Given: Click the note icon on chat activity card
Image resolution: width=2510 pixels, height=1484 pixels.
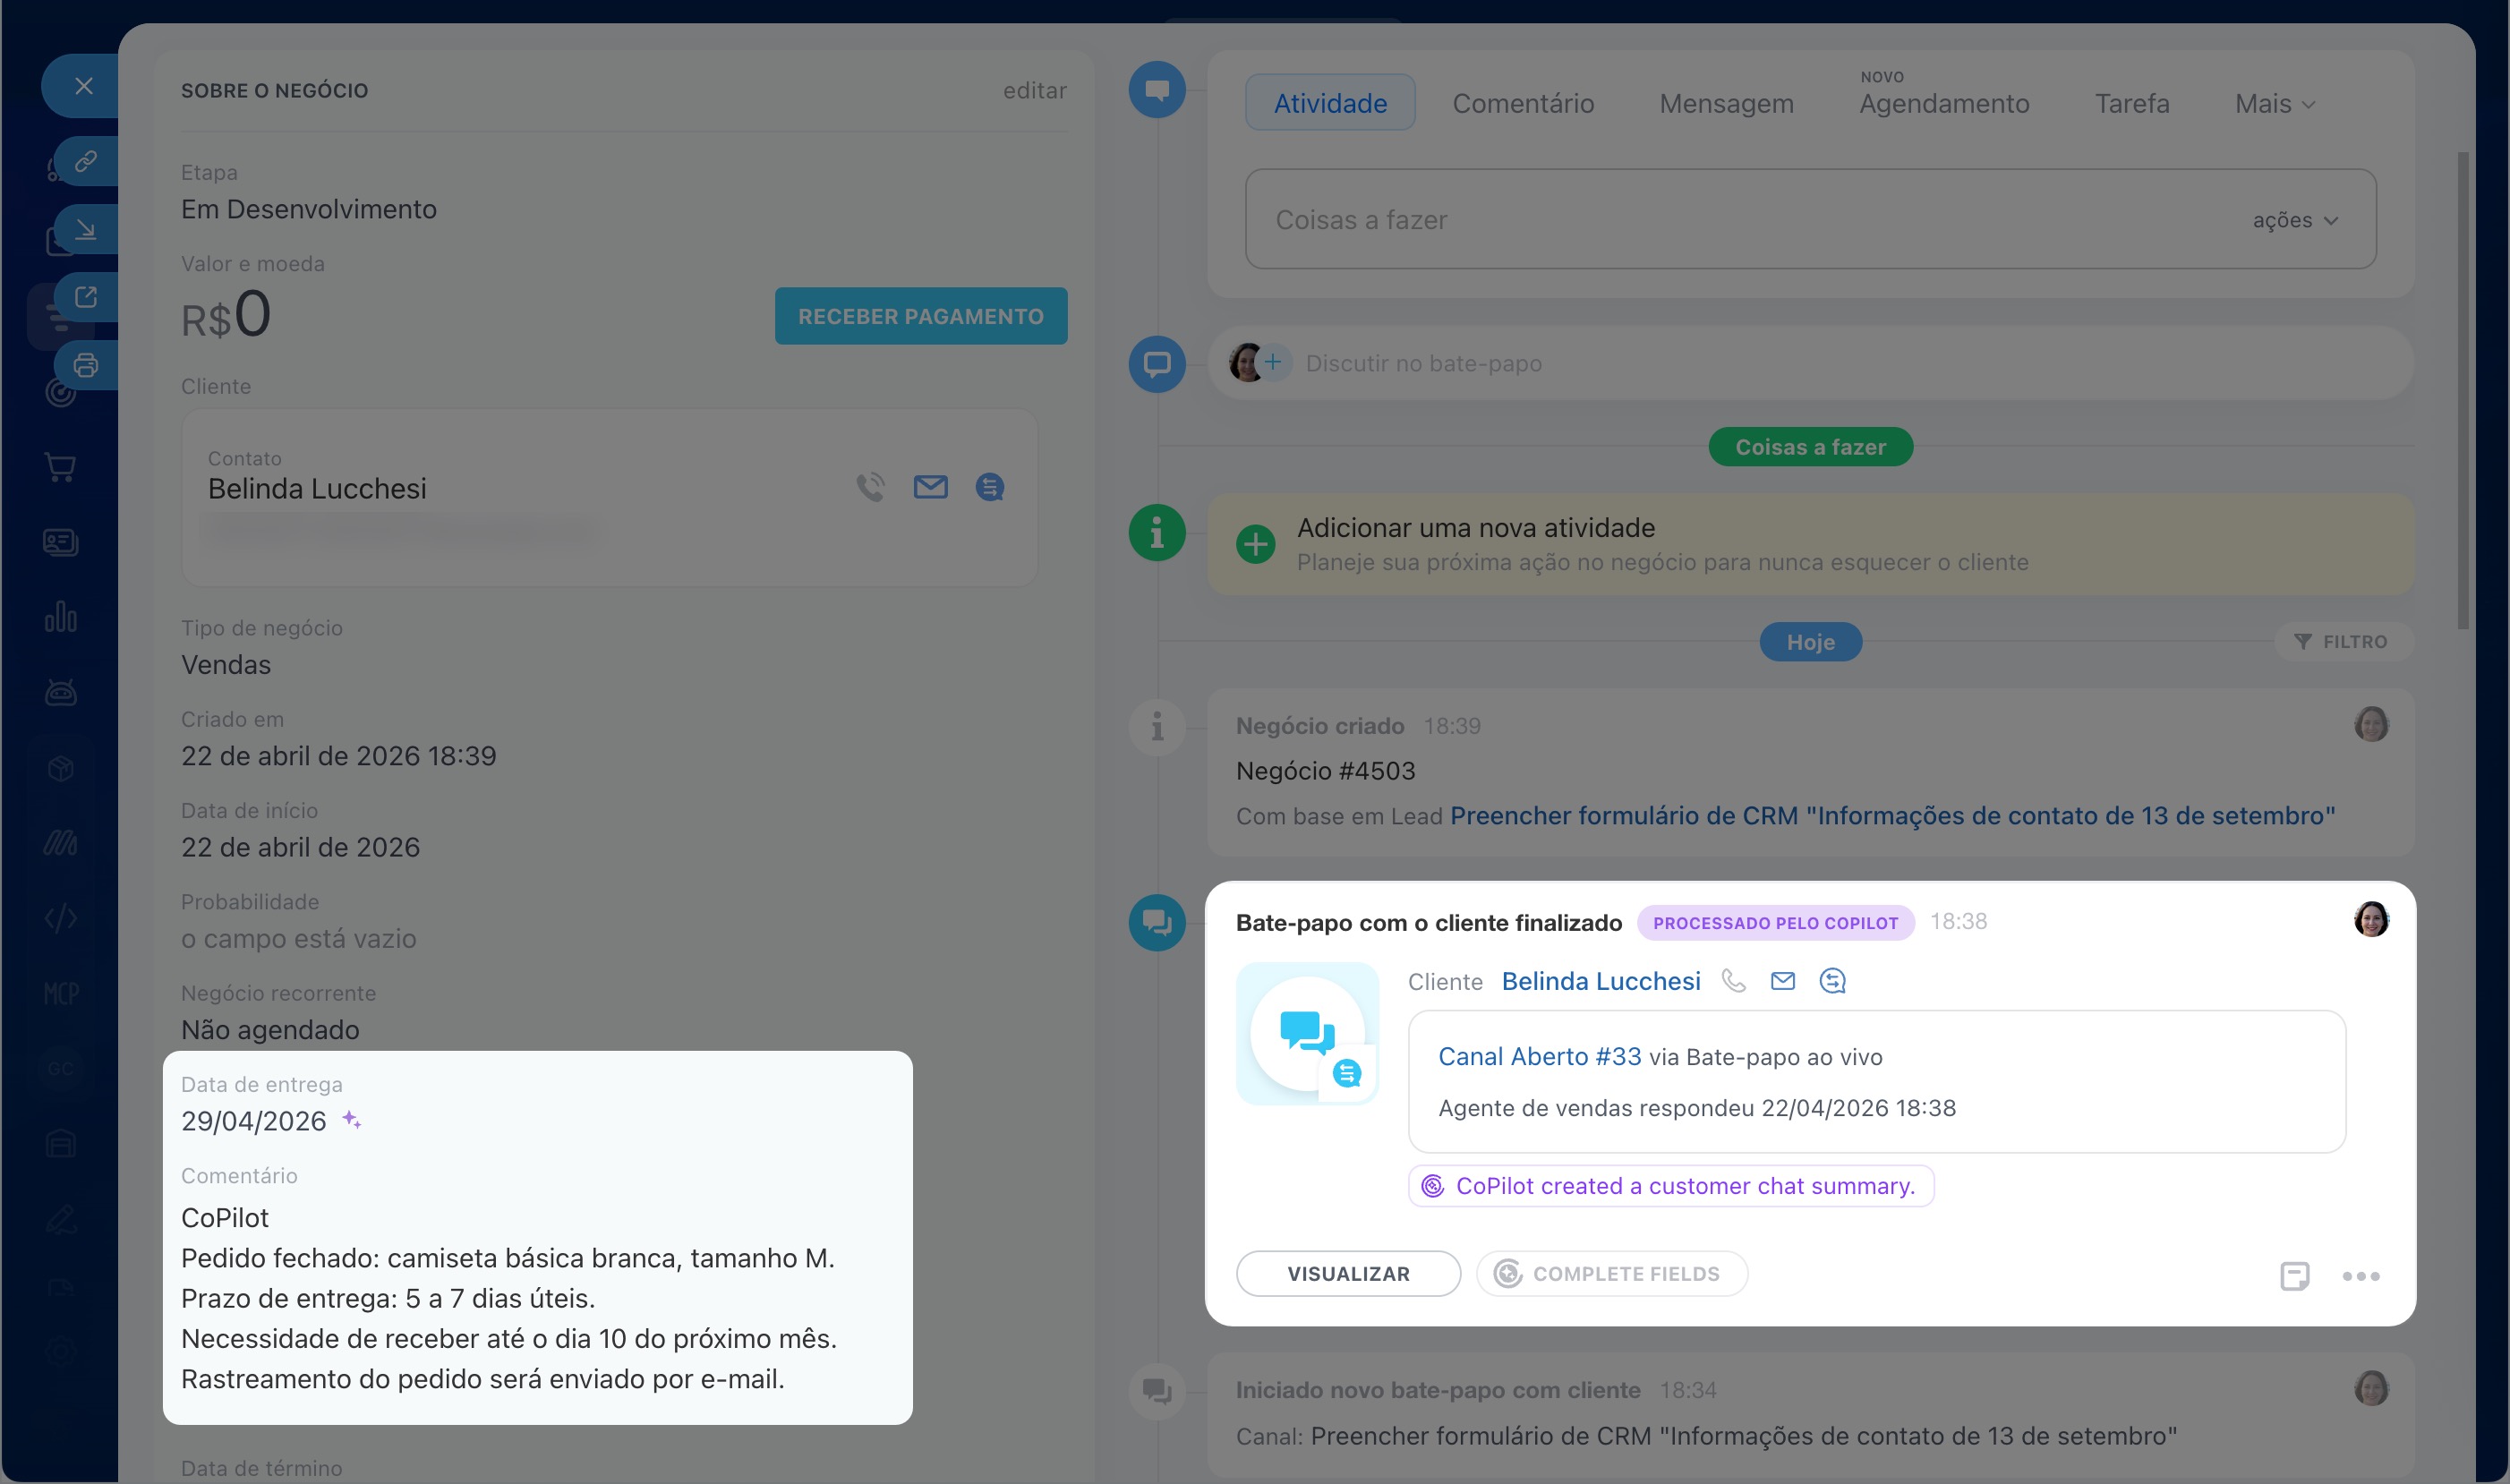Looking at the screenshot, I should point(2294,1276).
